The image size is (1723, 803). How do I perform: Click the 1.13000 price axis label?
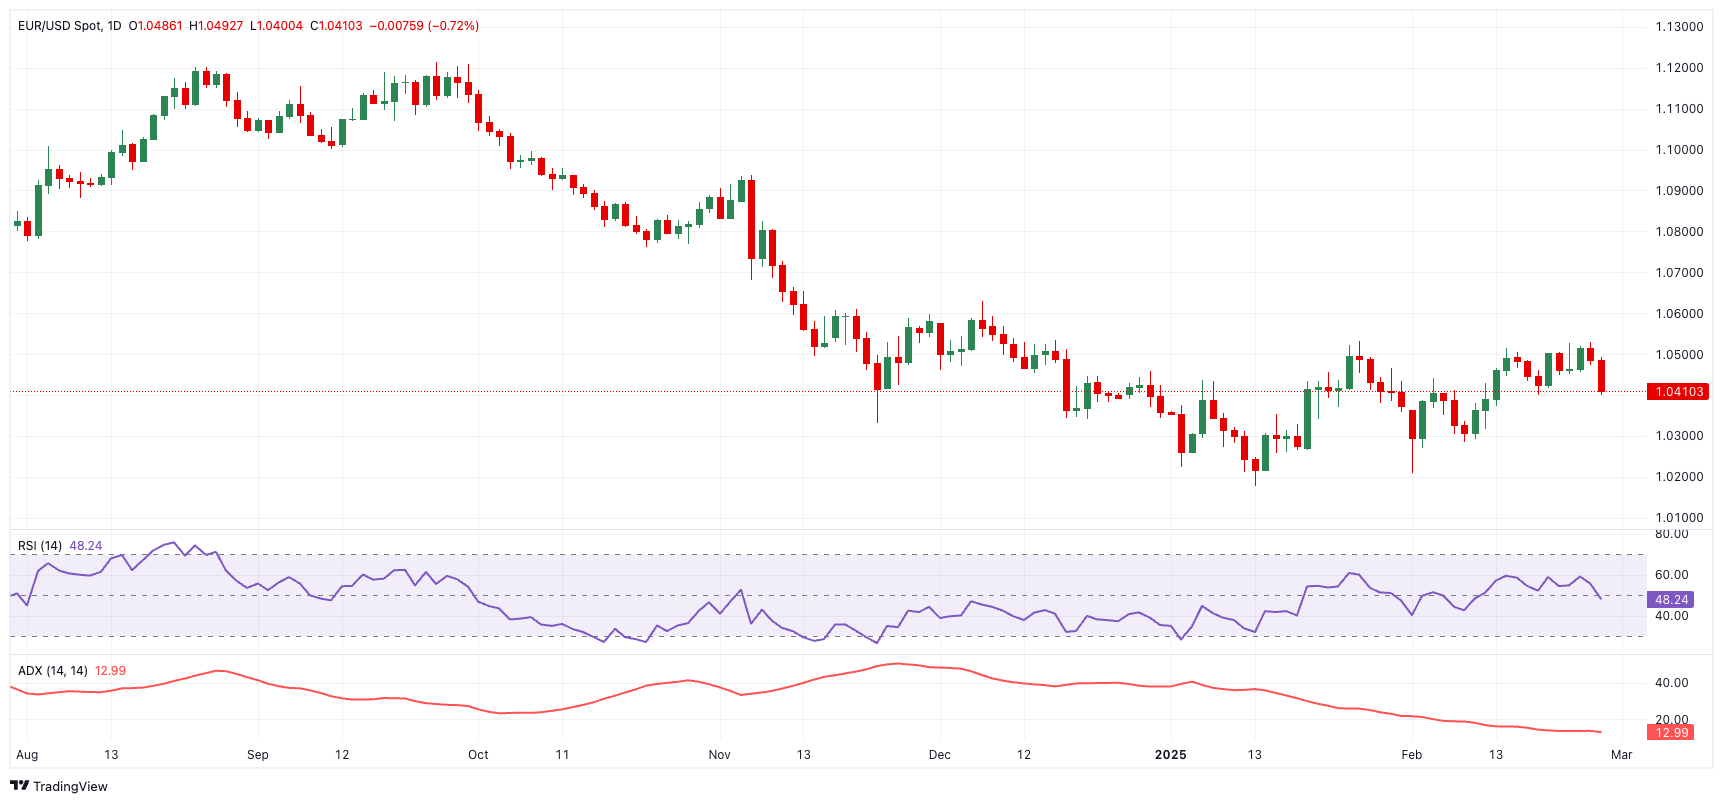point(1679,27)
